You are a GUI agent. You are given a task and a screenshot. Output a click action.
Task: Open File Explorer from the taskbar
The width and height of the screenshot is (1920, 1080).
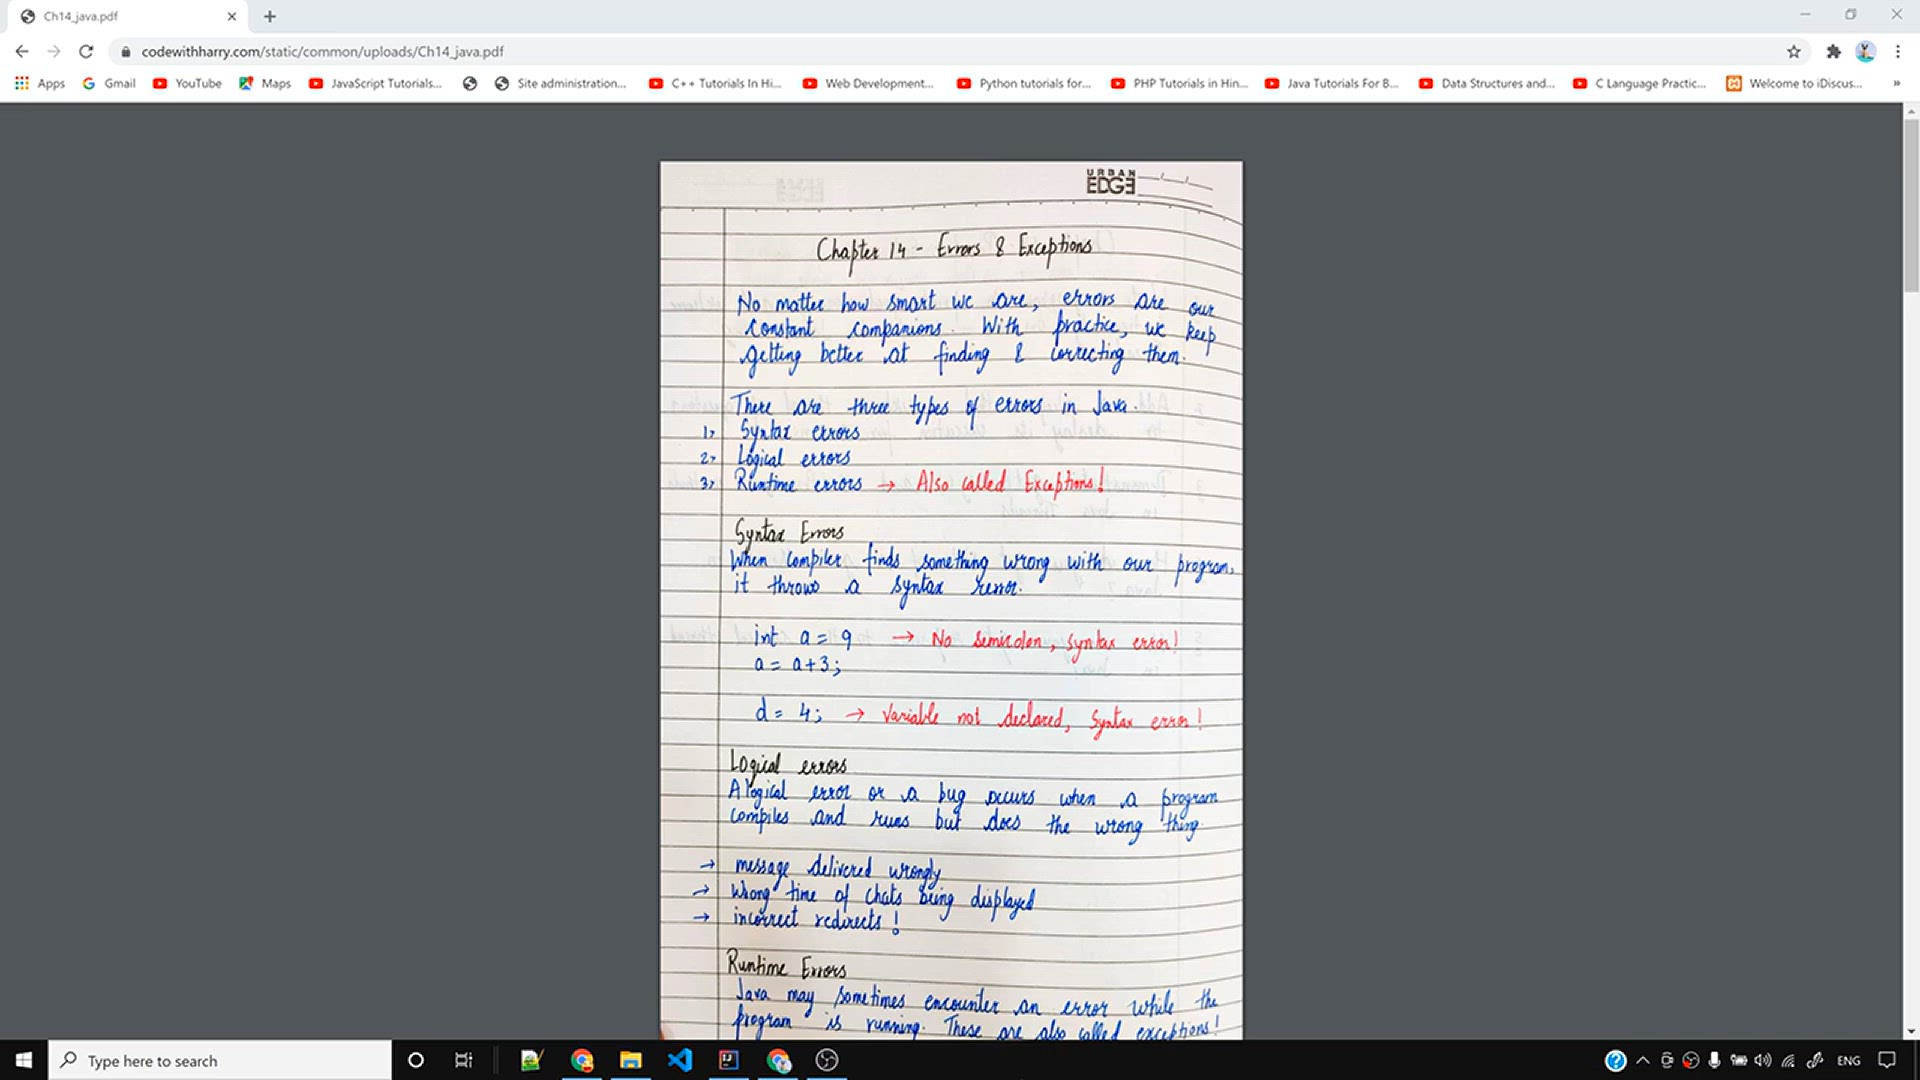[630, 1060]
